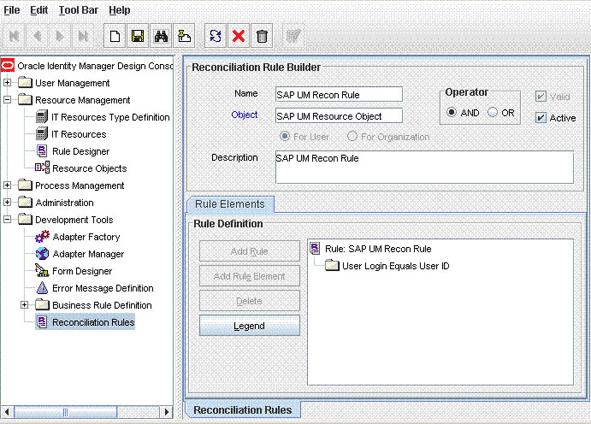Collapse the Resource Management node
This screenshot has height=424, width=591.
[7, 100]
